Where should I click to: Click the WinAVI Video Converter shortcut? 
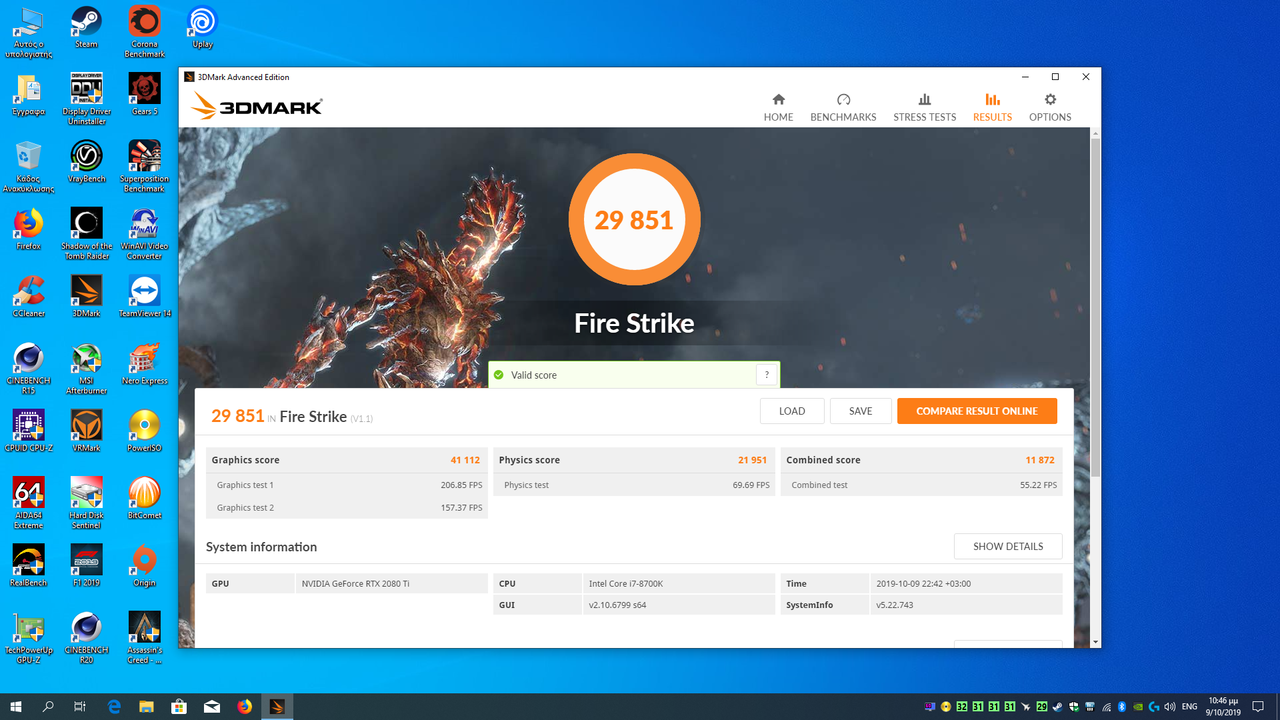tap(144, 233)
